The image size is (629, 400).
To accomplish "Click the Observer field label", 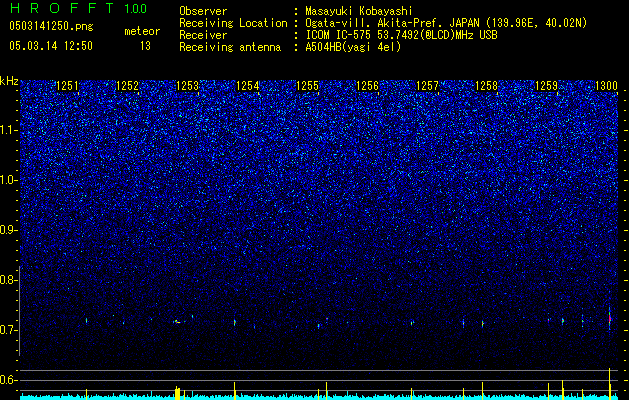I will [x=203, y=11].
